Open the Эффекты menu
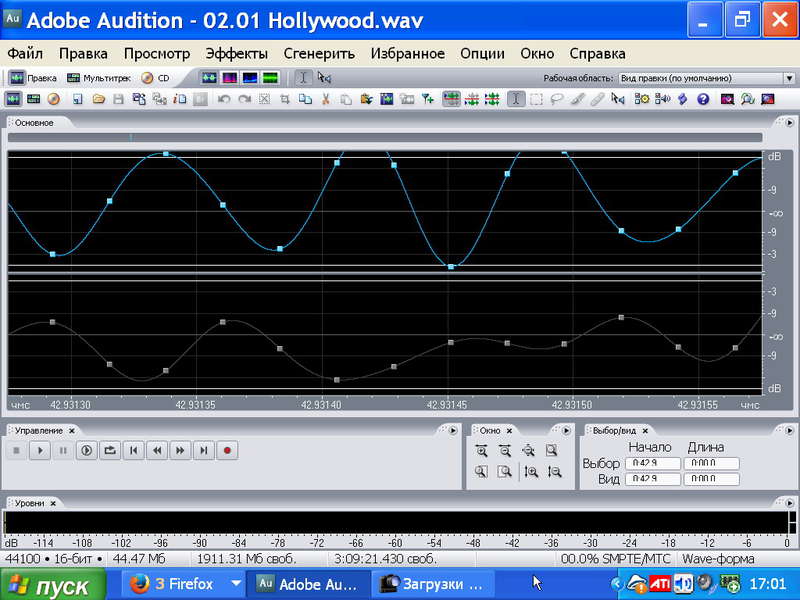 tap(237, 54)
